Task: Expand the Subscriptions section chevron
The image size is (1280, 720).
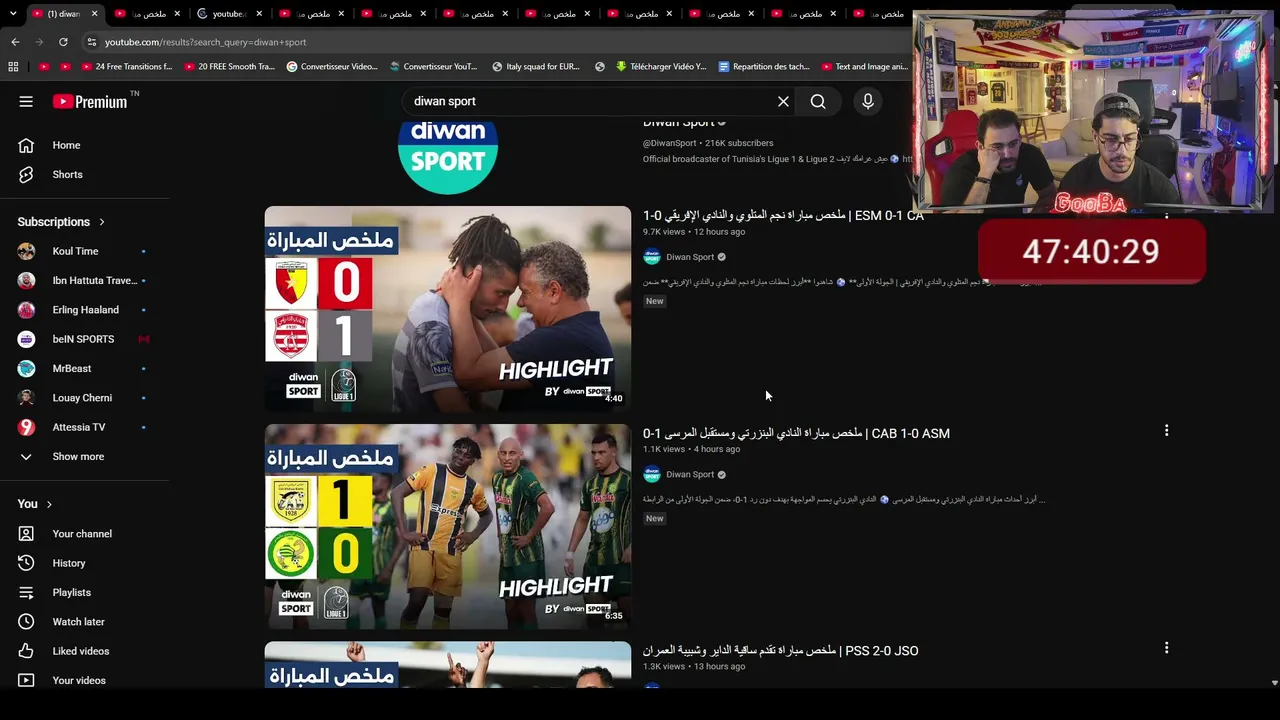Action: (x=101, y=222)
